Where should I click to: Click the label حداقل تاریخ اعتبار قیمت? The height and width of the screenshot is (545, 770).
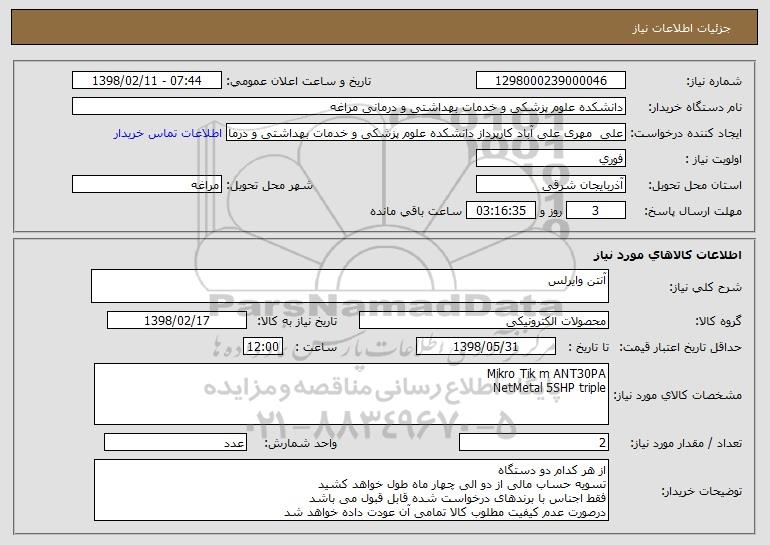[680, 348]
